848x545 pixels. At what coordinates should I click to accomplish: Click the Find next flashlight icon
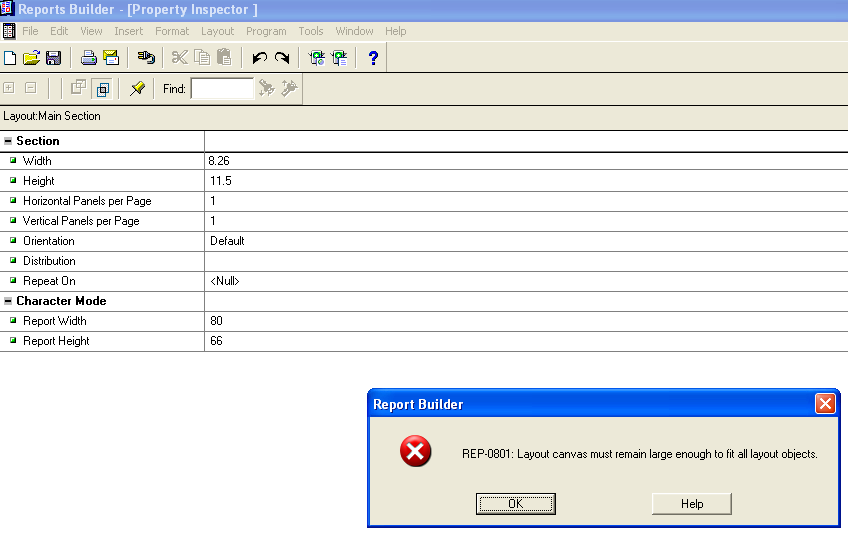[266, 88]
